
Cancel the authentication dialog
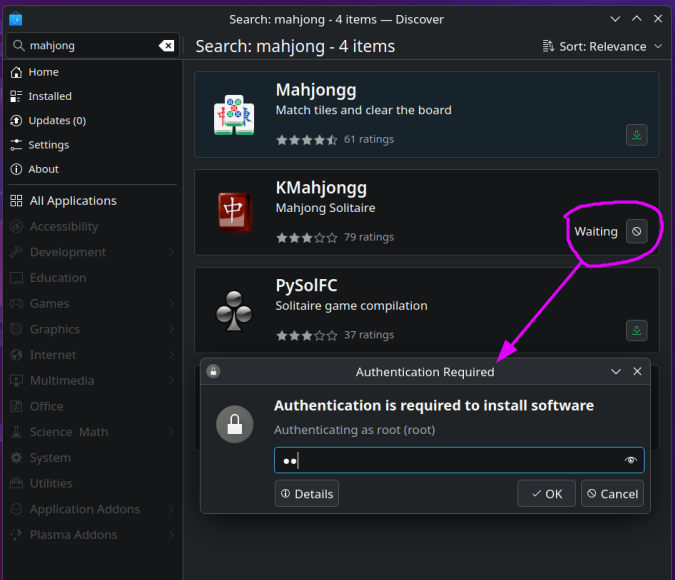[x=612, y=493]
